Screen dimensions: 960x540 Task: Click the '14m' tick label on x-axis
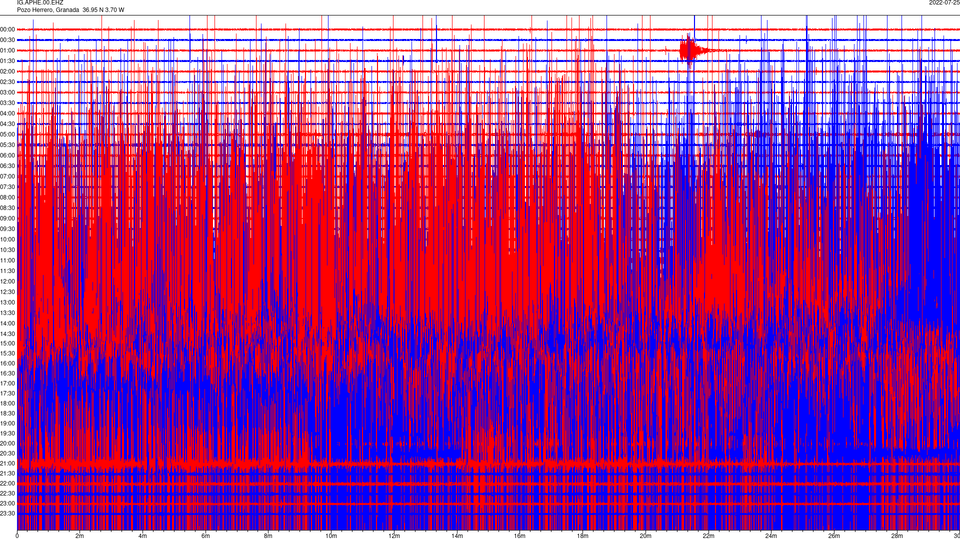[457, 536]
